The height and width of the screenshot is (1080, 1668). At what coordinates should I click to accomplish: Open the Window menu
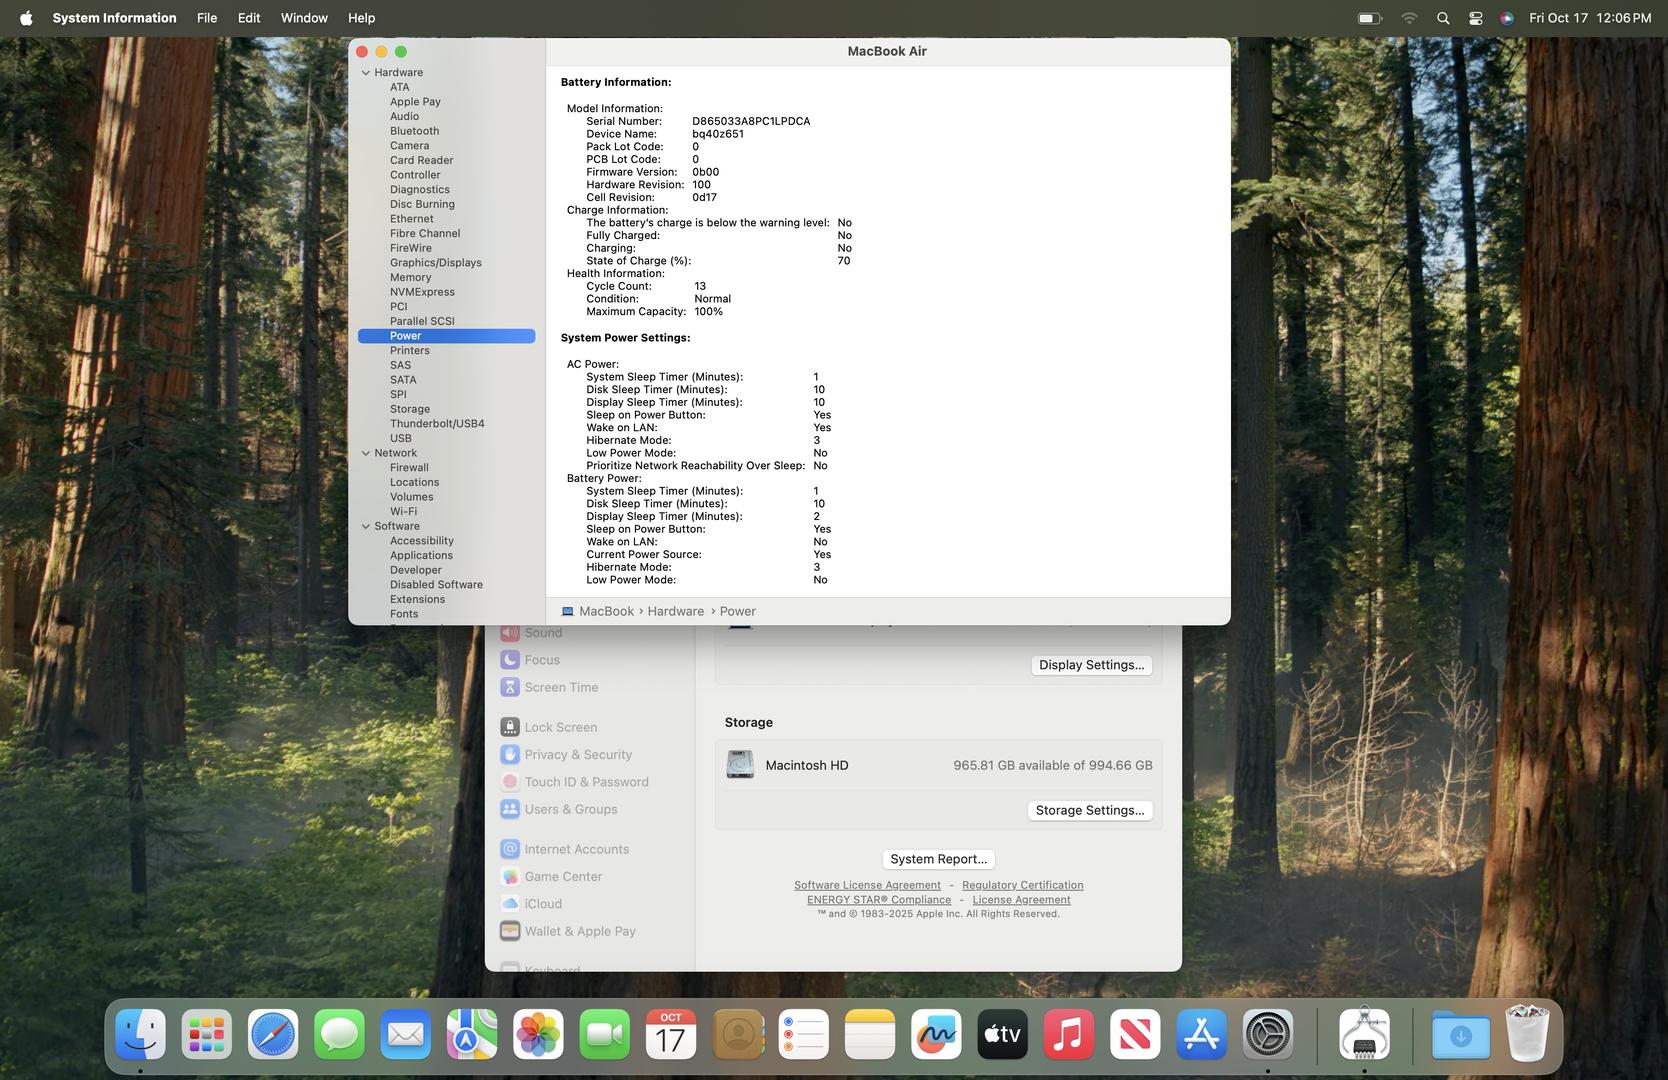click(304, 18)
